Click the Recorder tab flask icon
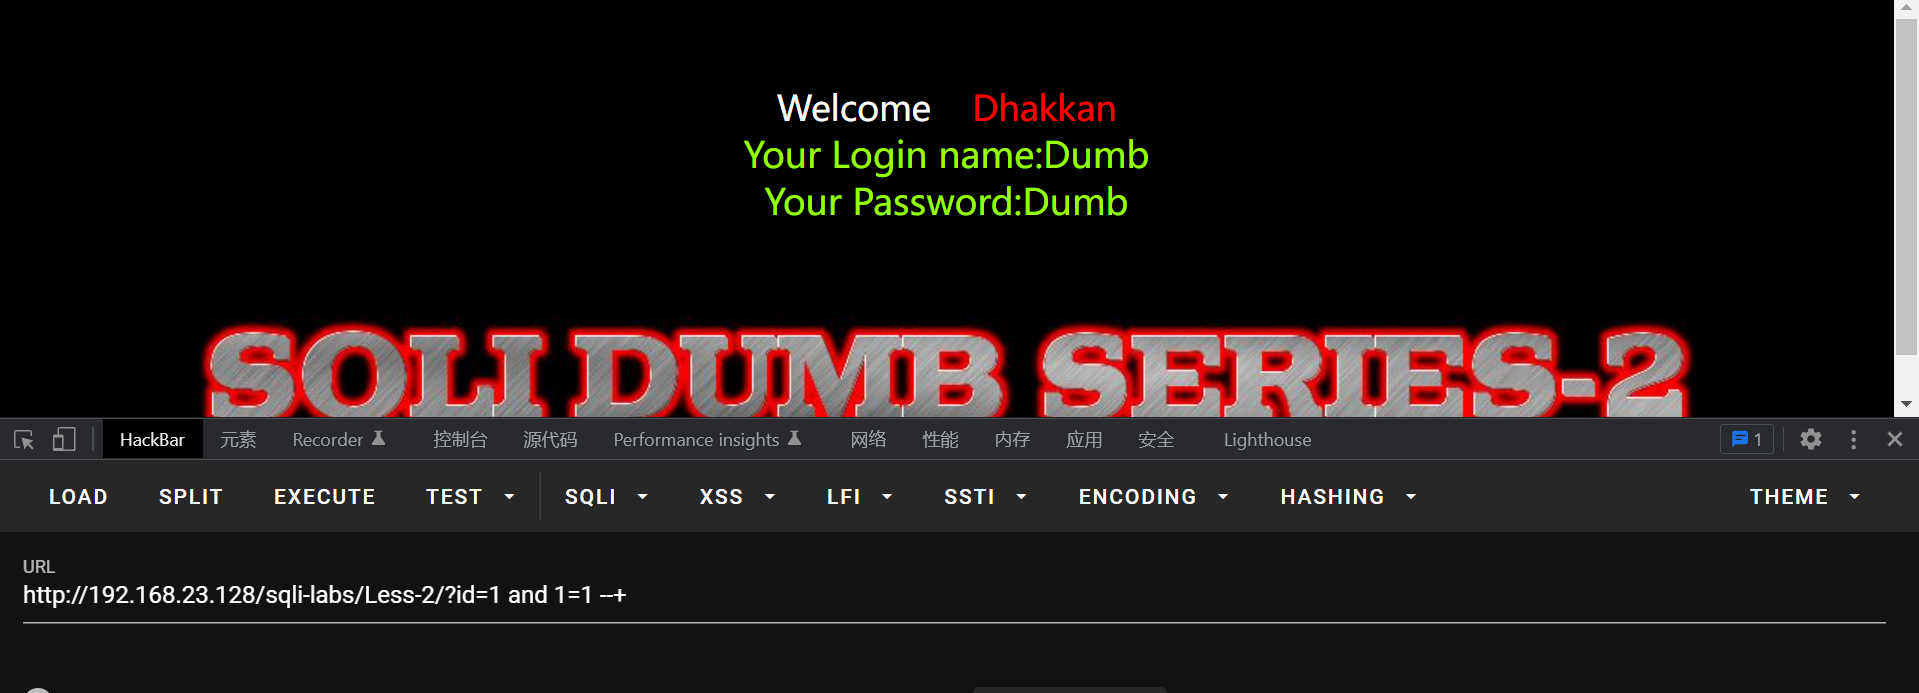Screen dimensions: 1919x693 (x=379, y=438)
